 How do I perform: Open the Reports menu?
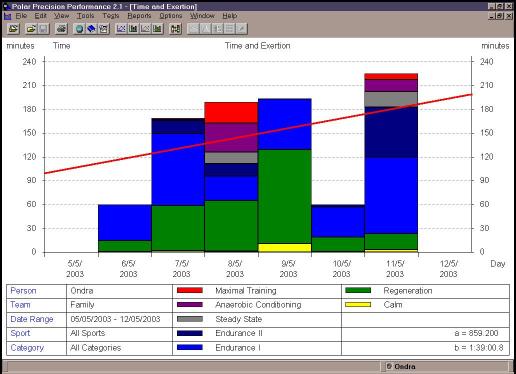(x=139, y=16)
